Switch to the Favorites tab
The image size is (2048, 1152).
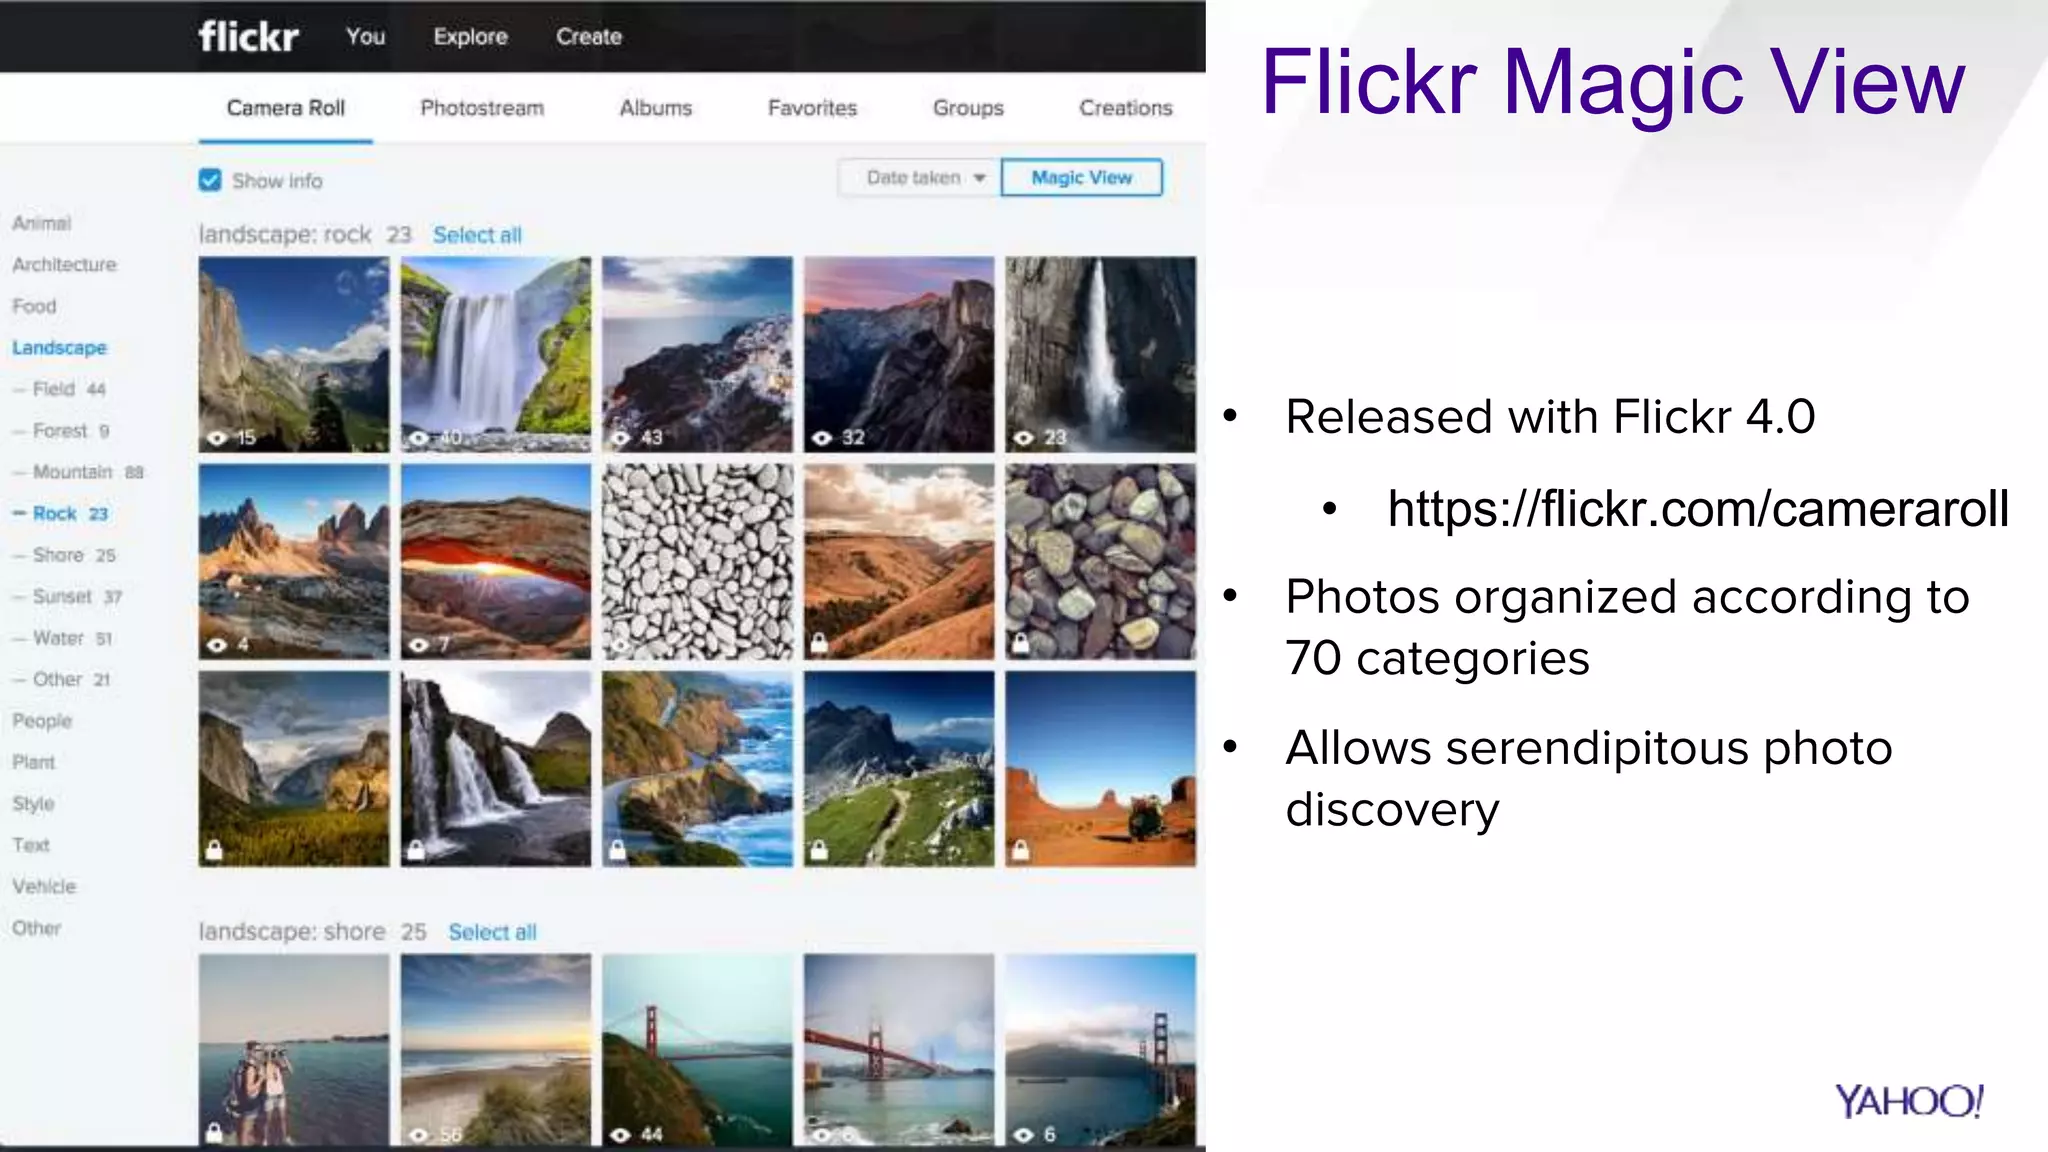click(812, 108)
